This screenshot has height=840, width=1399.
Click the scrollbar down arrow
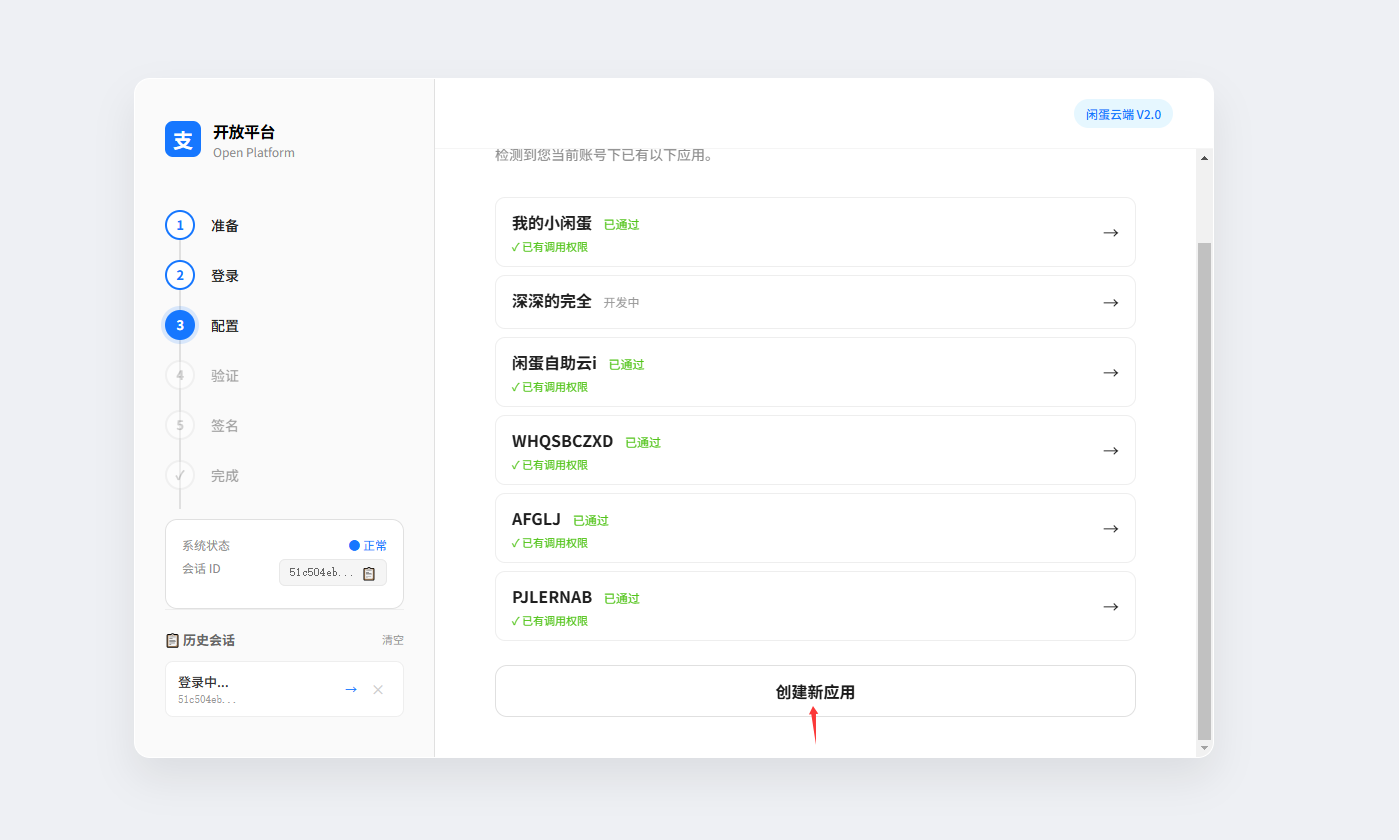1204,747
